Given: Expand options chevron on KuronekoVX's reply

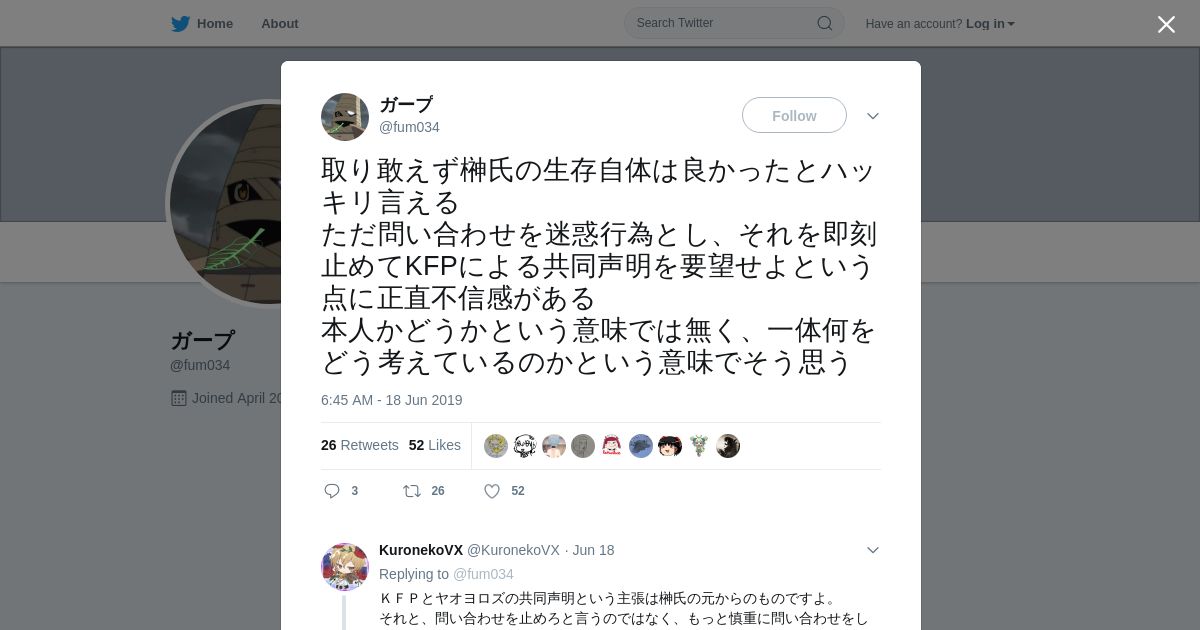Looking at the screenshot, I should (x=873, y=550).
